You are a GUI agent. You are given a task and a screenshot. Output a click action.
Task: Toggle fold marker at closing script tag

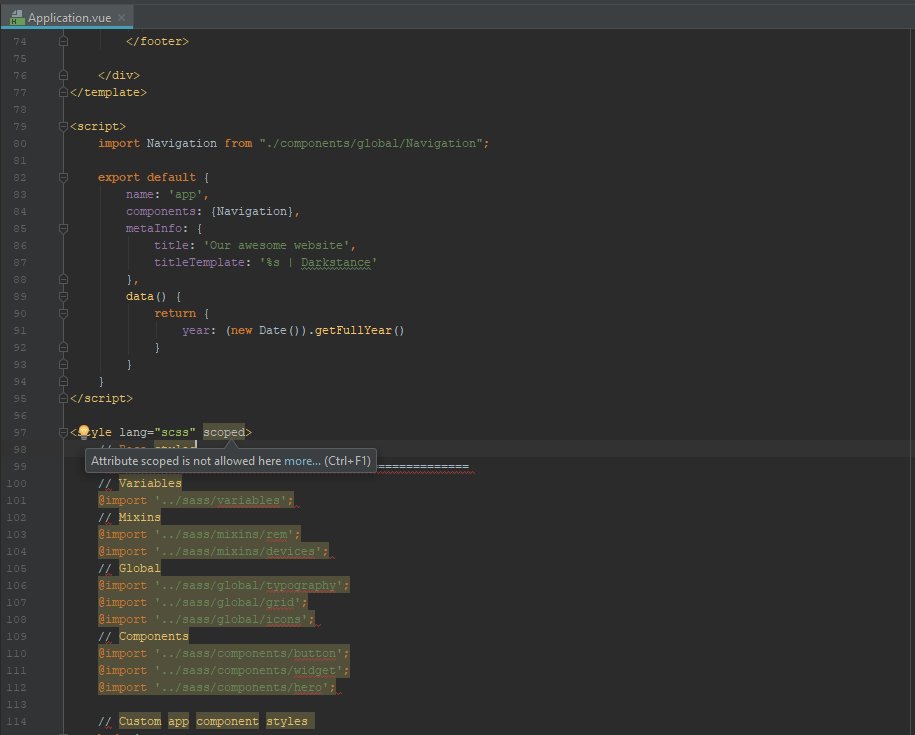pyautogui.click(x=64, y=398)
